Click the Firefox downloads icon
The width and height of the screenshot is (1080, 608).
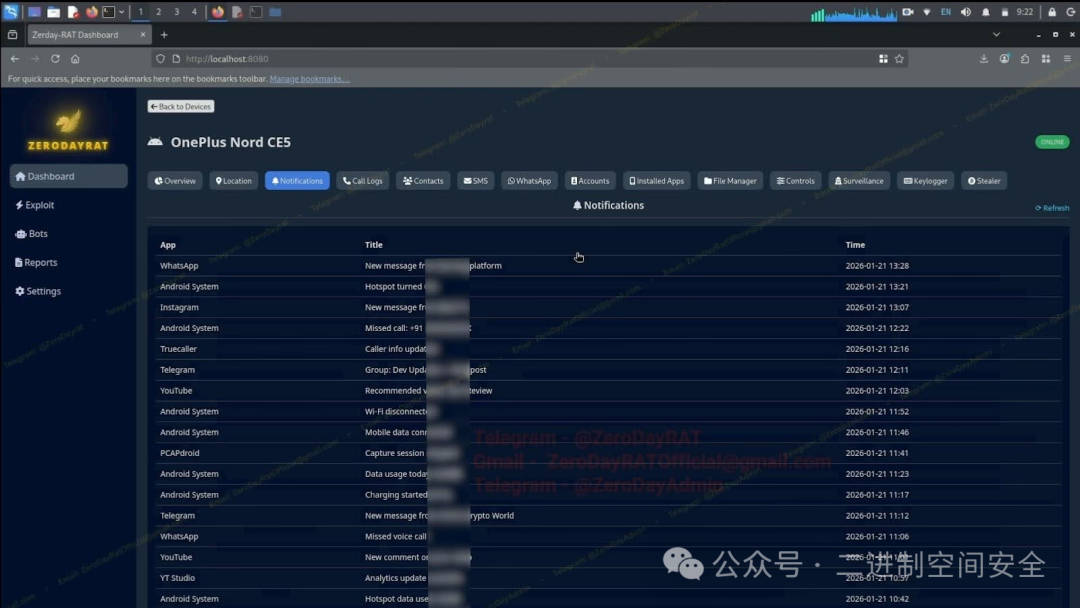tap(984, 59)
